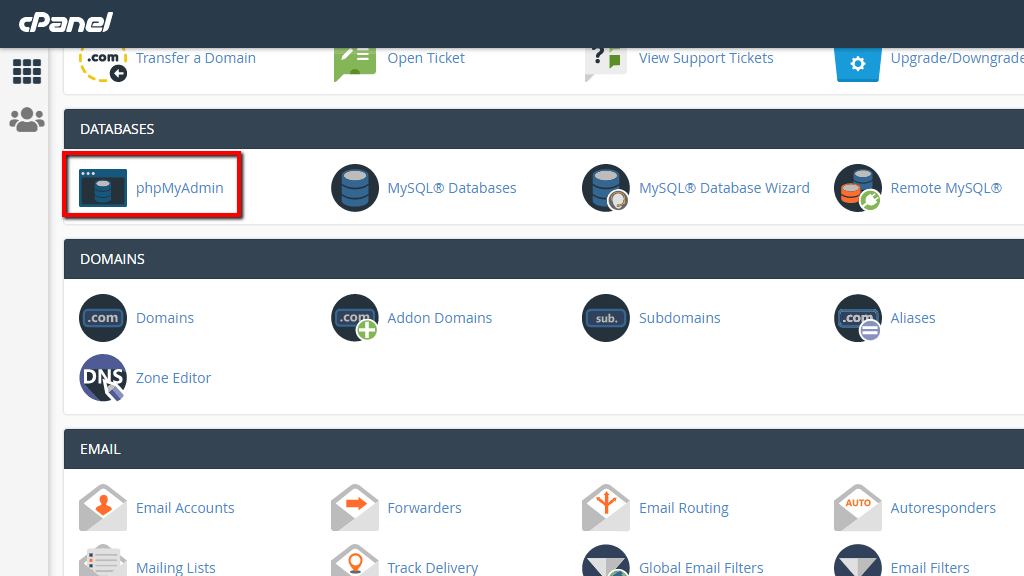This screenshot has width=1024, height=576.
Task: Click the Domains .com icon
Action: tap(103, 318)
